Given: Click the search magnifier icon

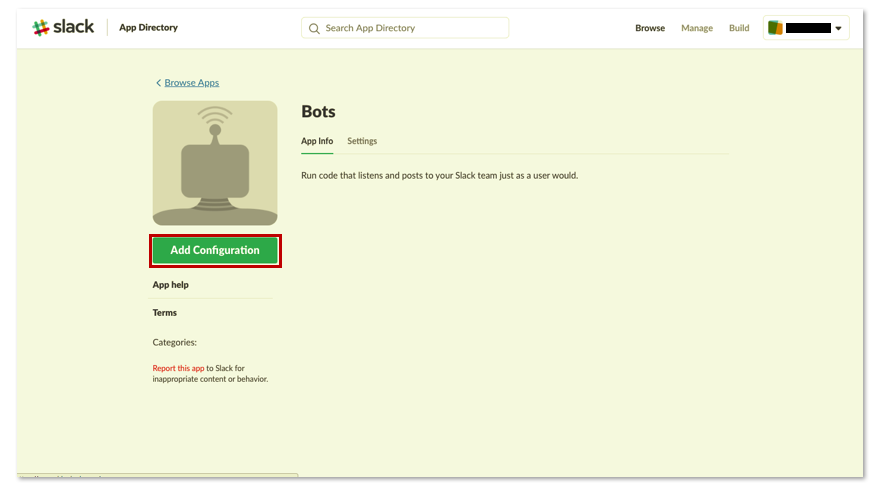Looking at the screenshot, I should [x=314, y=28].
